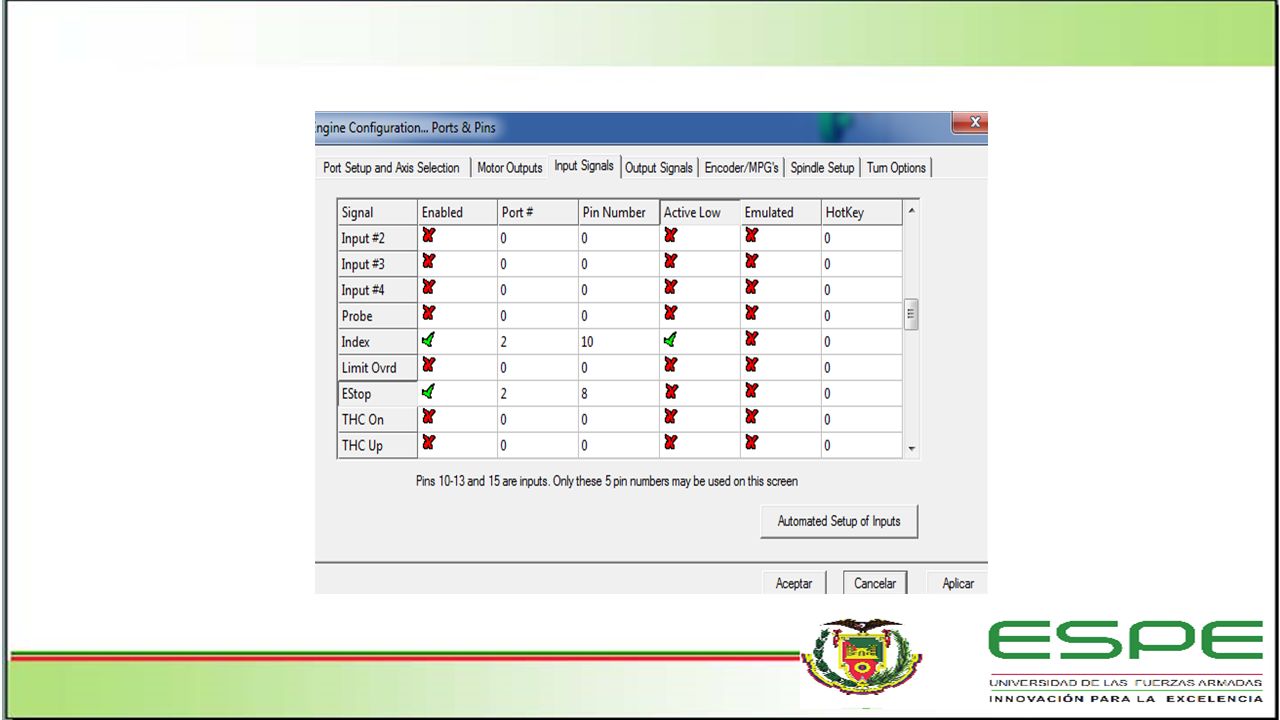This screenshot has width=1280, height=720.
Task: Select the Pin Number cell showing 10
Action: pos(619,341)
